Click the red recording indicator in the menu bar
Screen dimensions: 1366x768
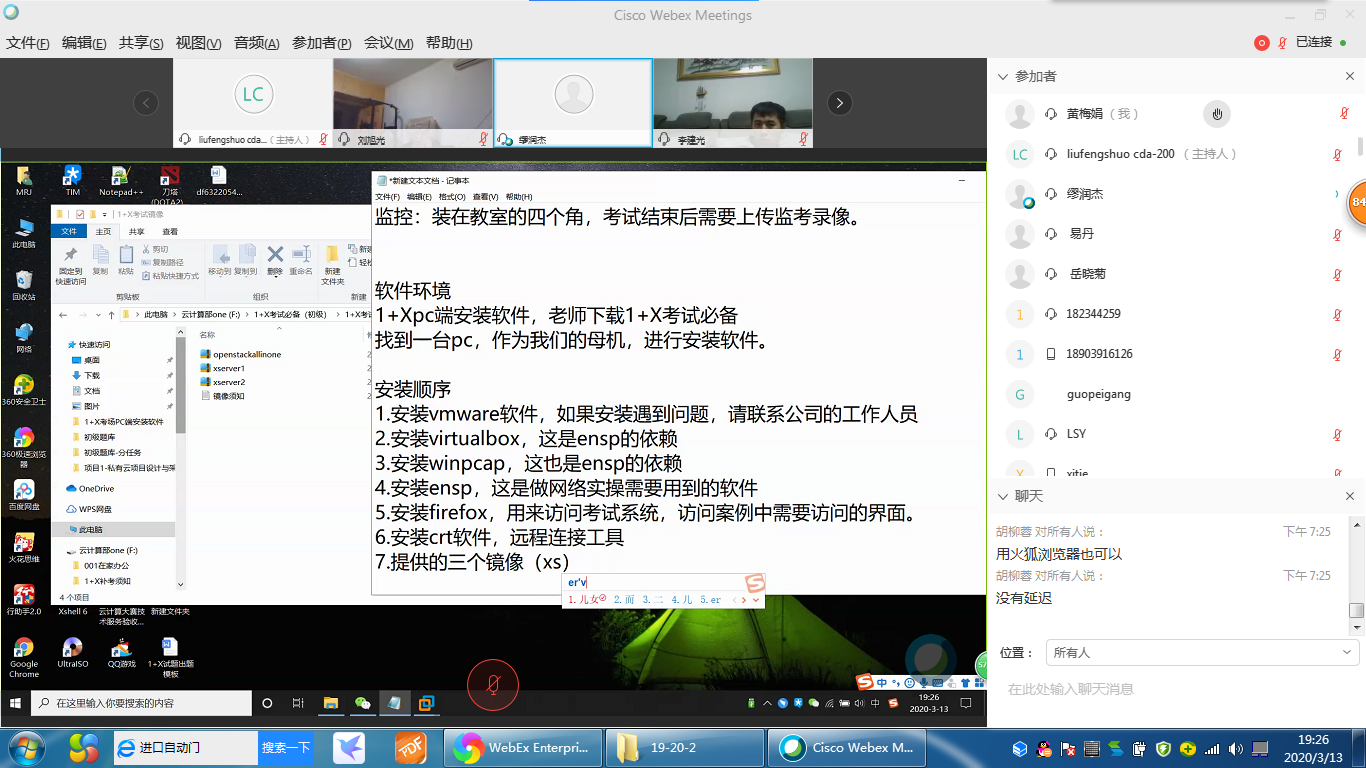(1262, 42)
